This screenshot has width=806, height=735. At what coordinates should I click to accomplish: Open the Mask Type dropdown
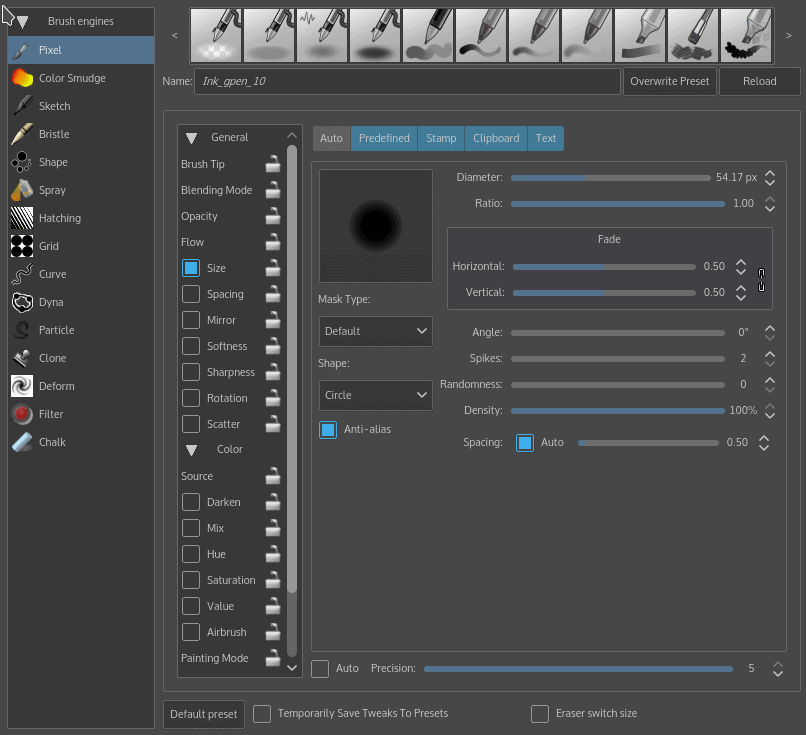coord(376,331)
